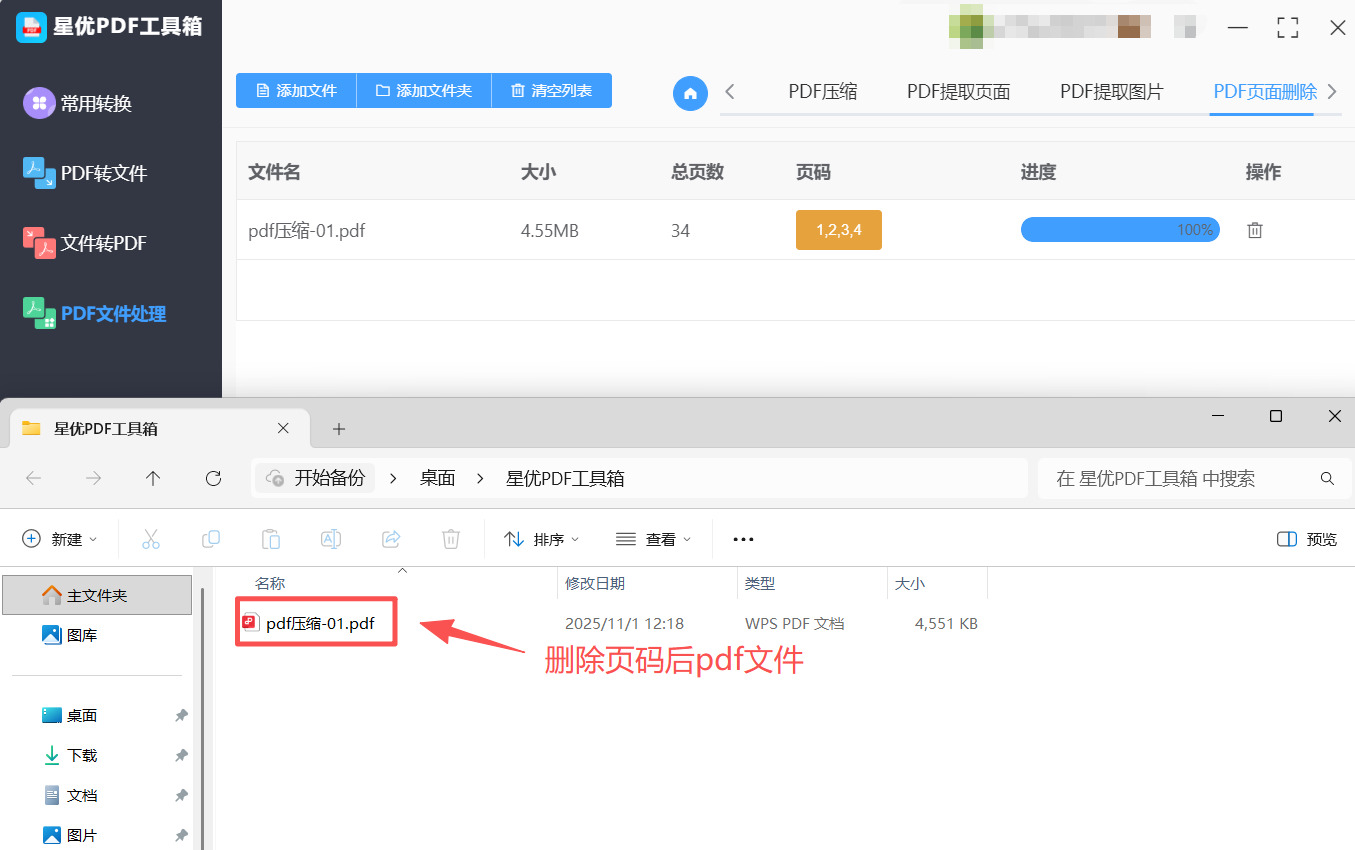The image size is (1355, 850).
Task: Click the Rename icon in Explorer toolbar
Action: tap(331, 539)
